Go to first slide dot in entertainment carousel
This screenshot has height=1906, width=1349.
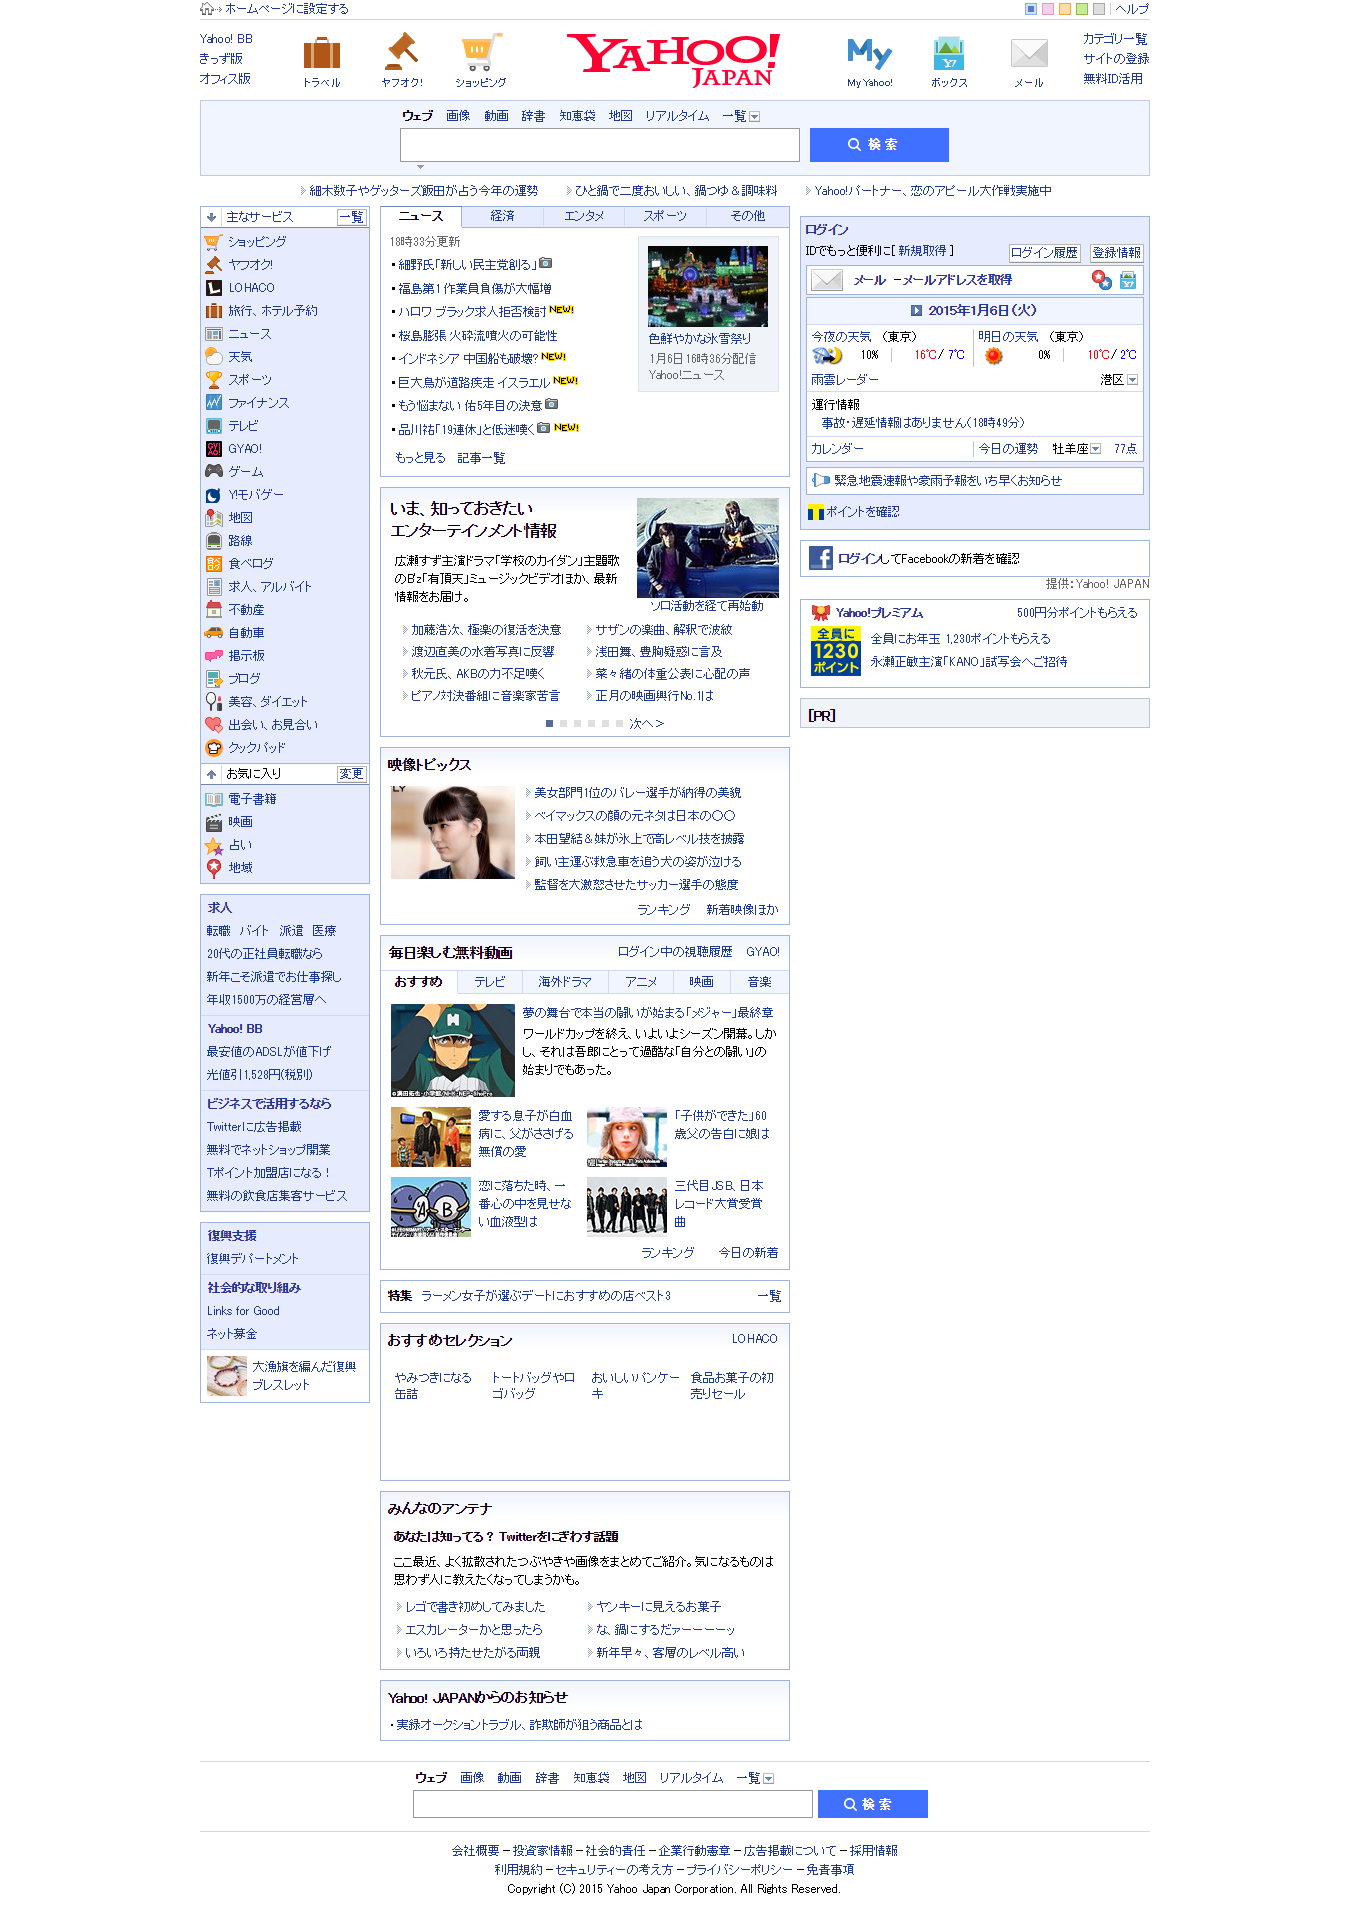(x=549, y=723)
